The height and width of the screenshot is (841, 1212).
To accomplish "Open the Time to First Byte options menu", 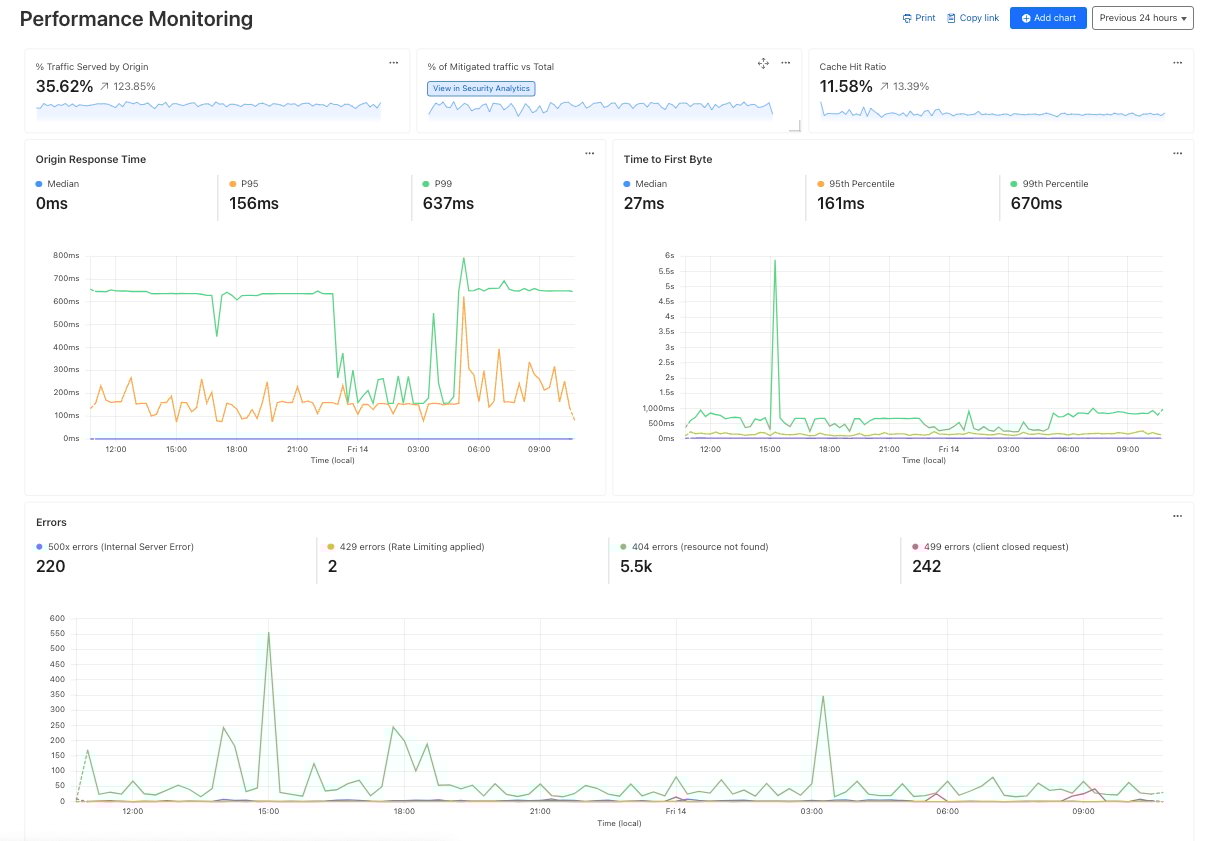I will click(x=1177, y=154).
